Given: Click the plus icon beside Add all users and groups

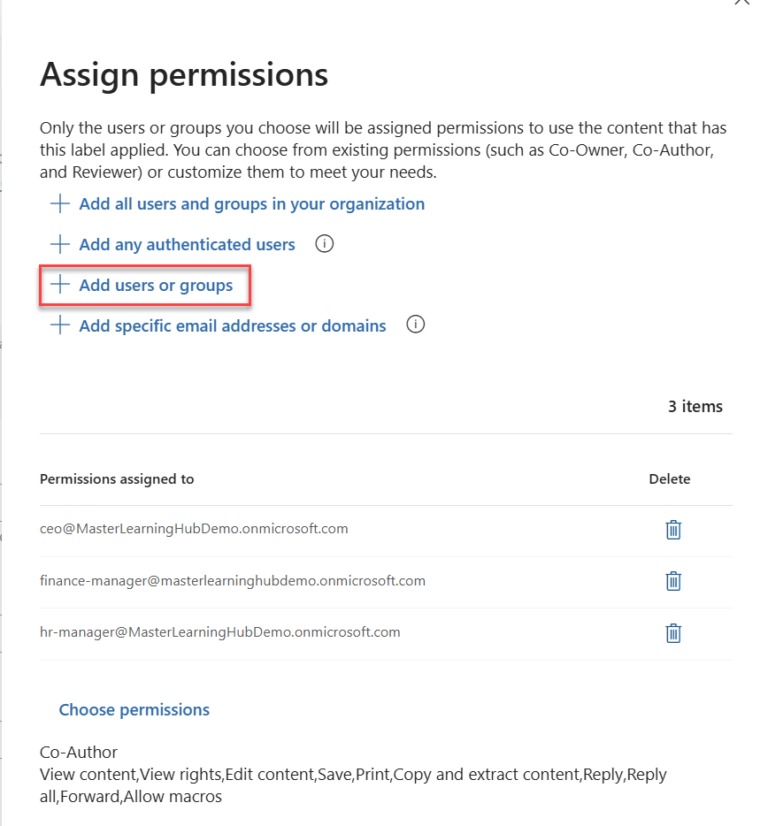Looking at the screenshot, I should pyautogui.click(x=59, y=203).
